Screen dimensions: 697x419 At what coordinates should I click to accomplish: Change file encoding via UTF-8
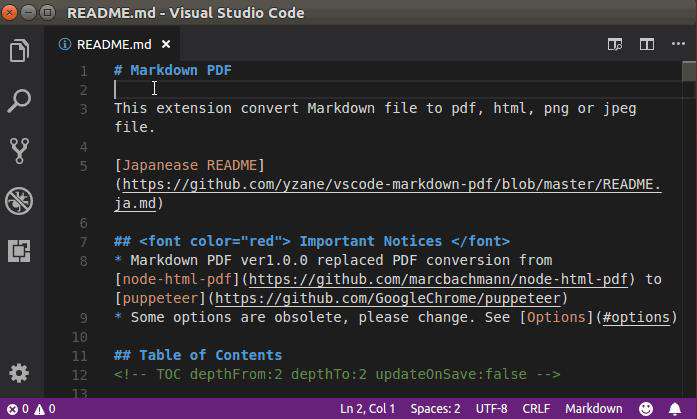(x=492, y=409)
